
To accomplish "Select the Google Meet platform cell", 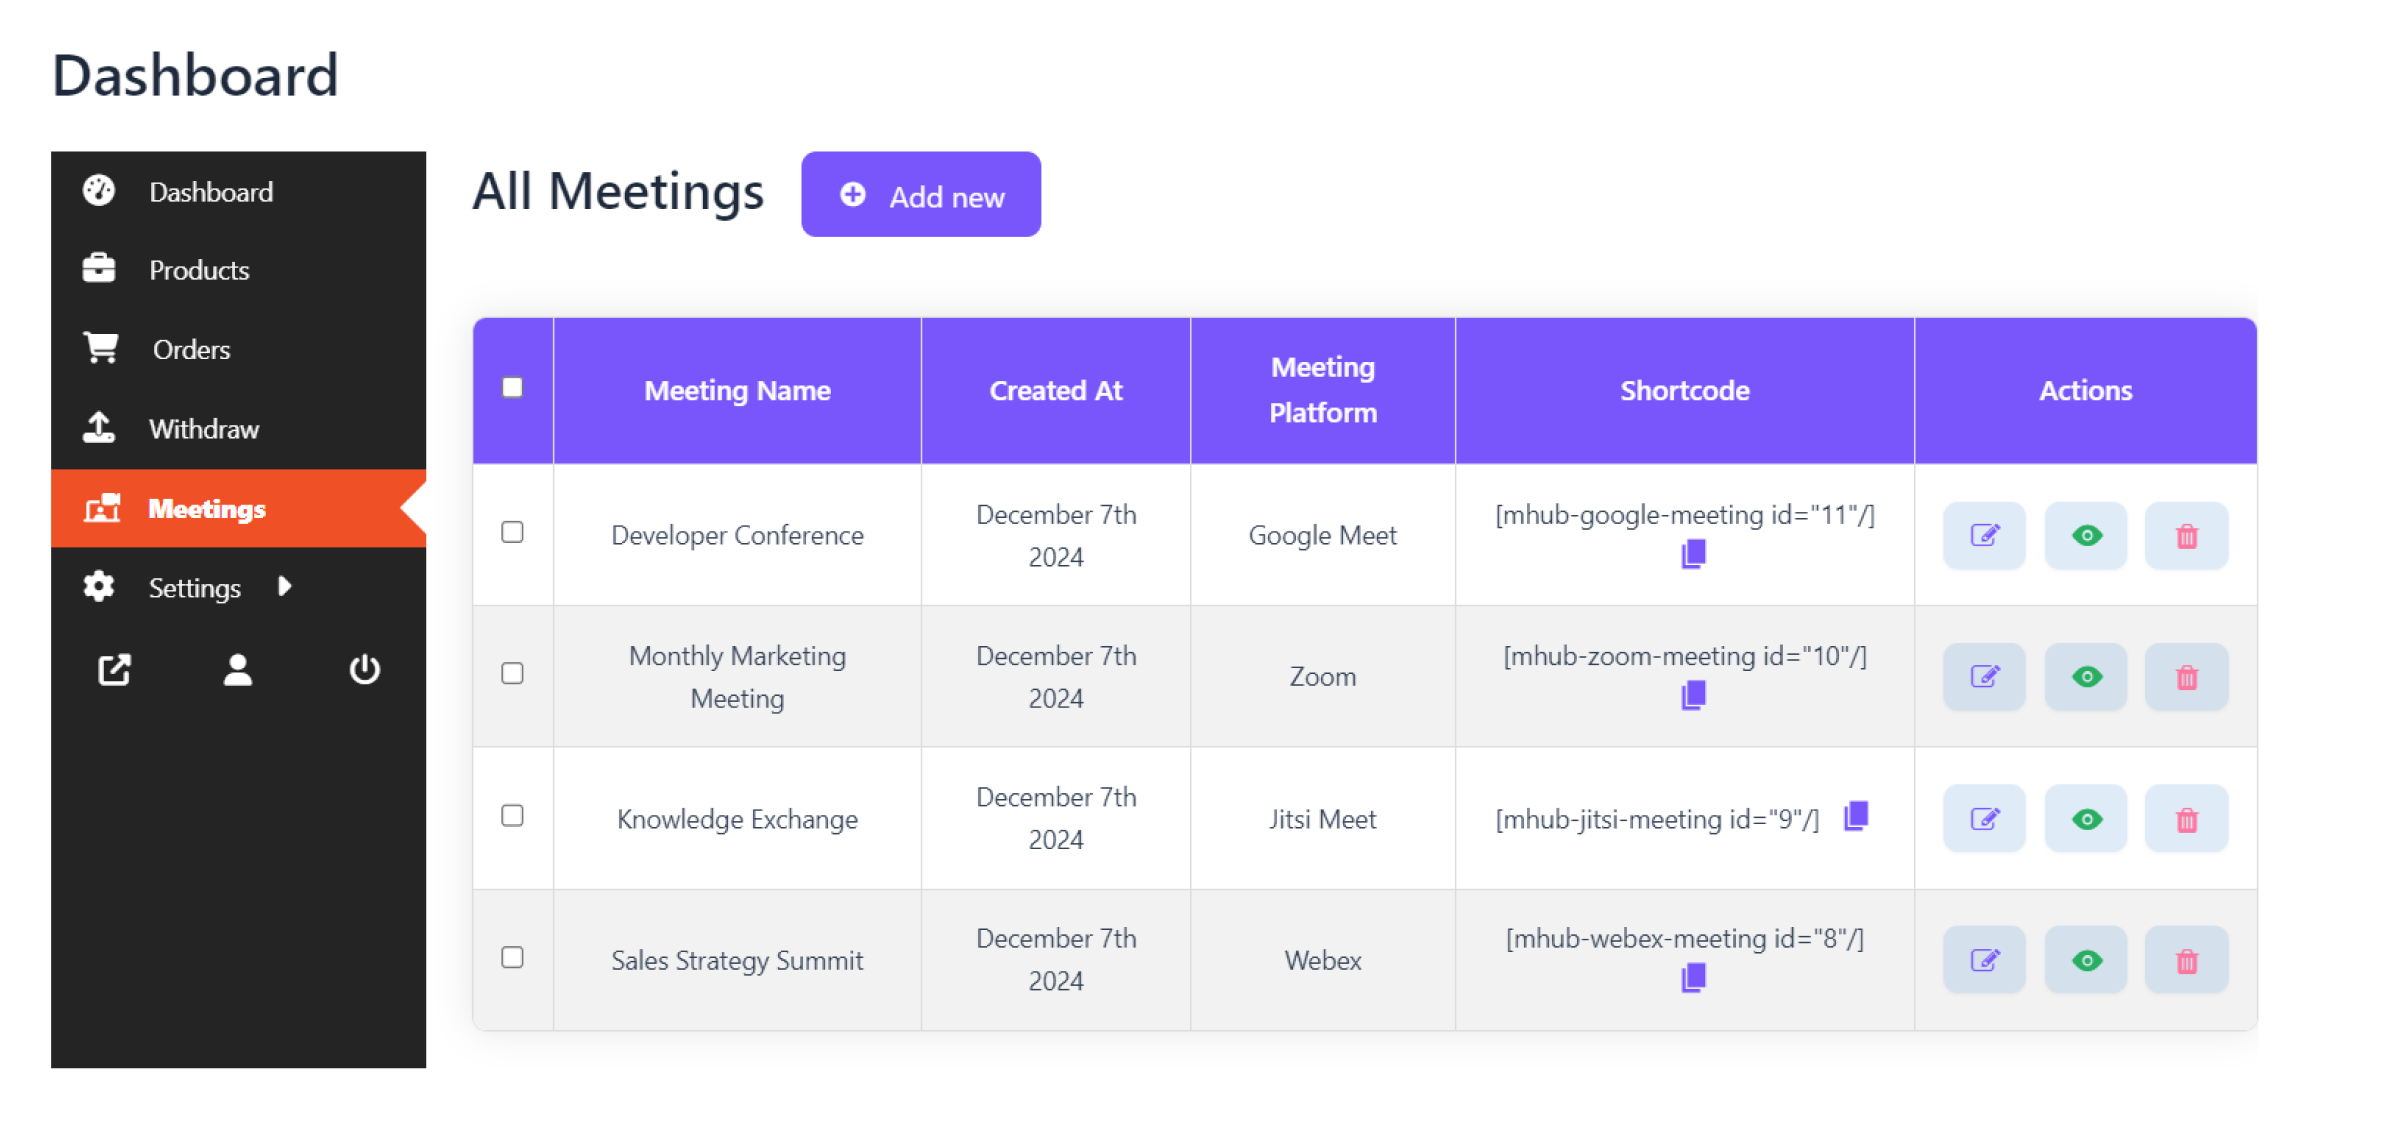I will tap(1322, 536).
